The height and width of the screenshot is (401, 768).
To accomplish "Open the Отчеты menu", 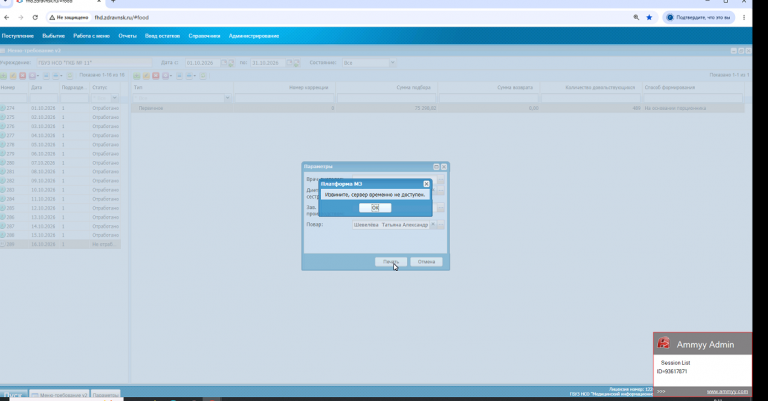I will (x=127, y=36).
